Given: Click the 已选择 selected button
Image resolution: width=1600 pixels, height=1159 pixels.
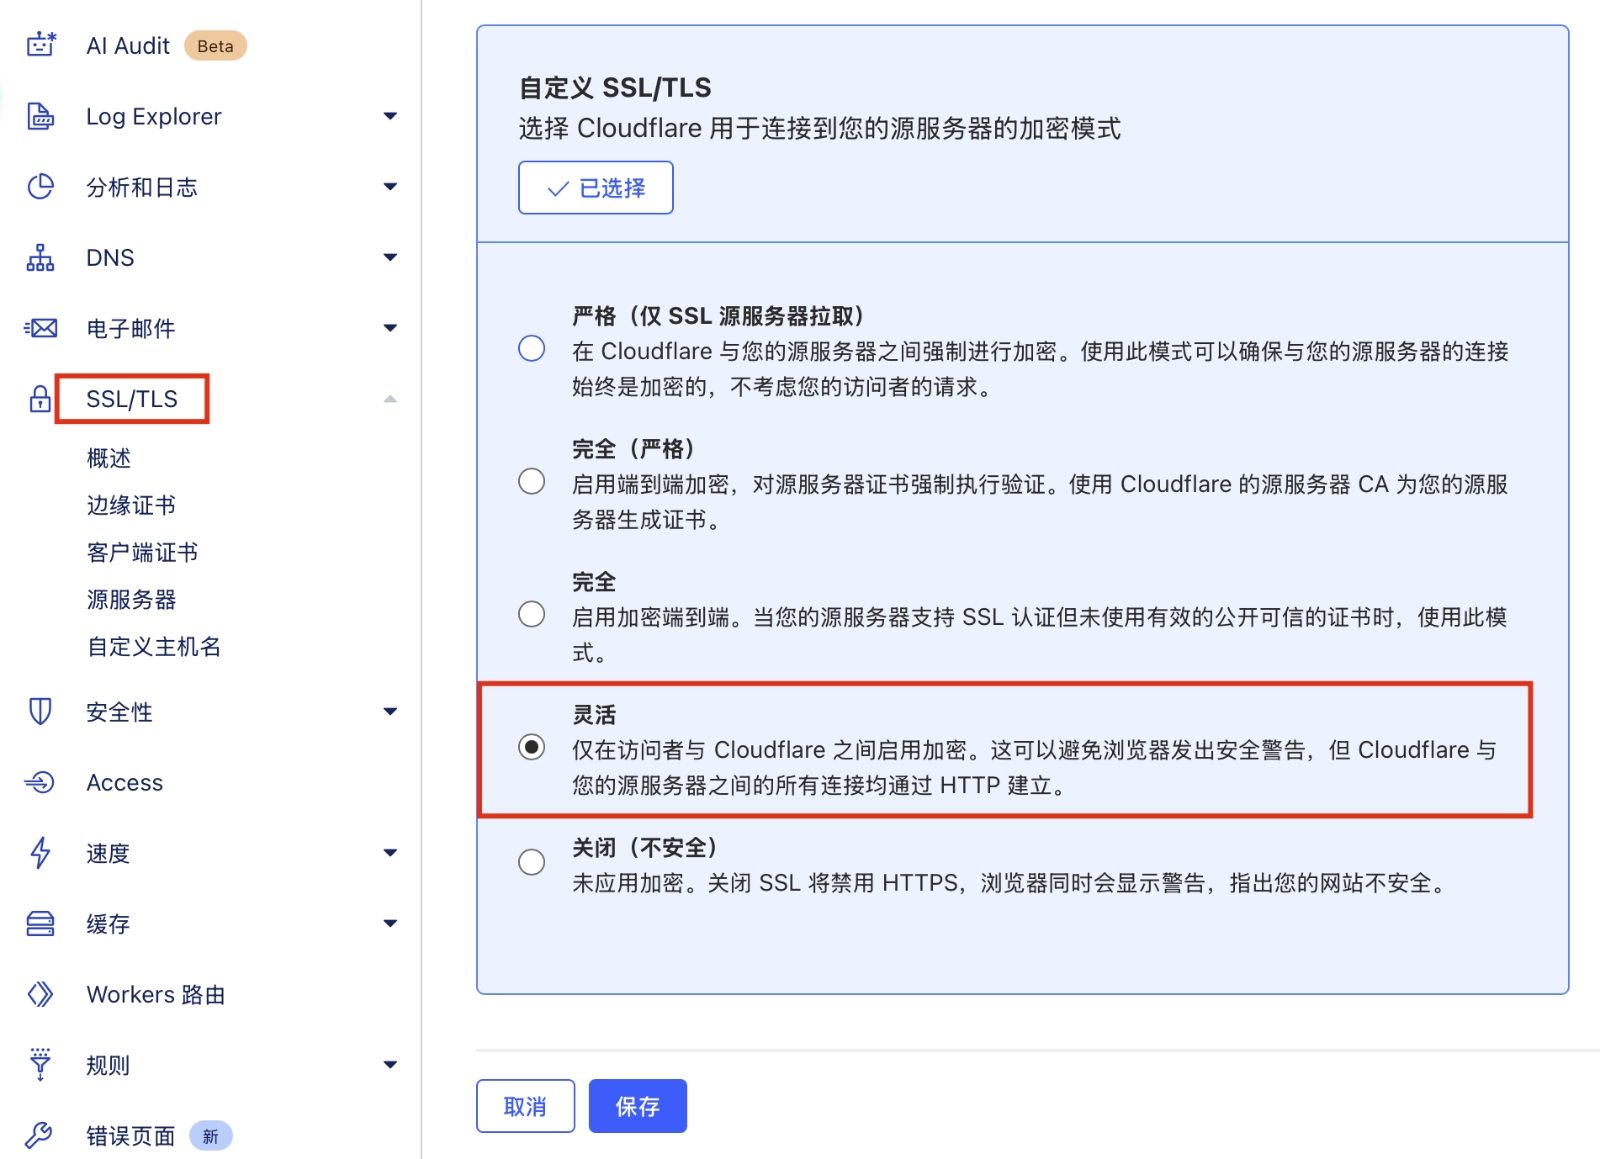Looking at the screenshot, I should [595, 188].
